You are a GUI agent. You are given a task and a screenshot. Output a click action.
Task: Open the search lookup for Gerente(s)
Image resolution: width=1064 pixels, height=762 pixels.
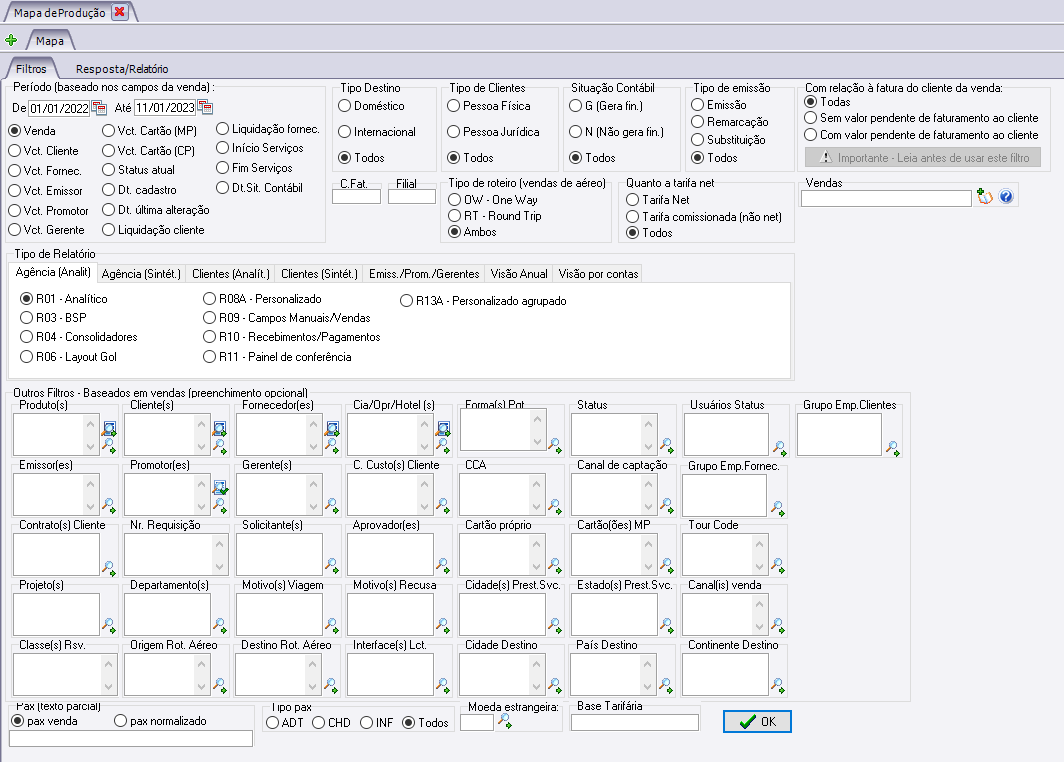pyautogui.click(x=332, y=506)
